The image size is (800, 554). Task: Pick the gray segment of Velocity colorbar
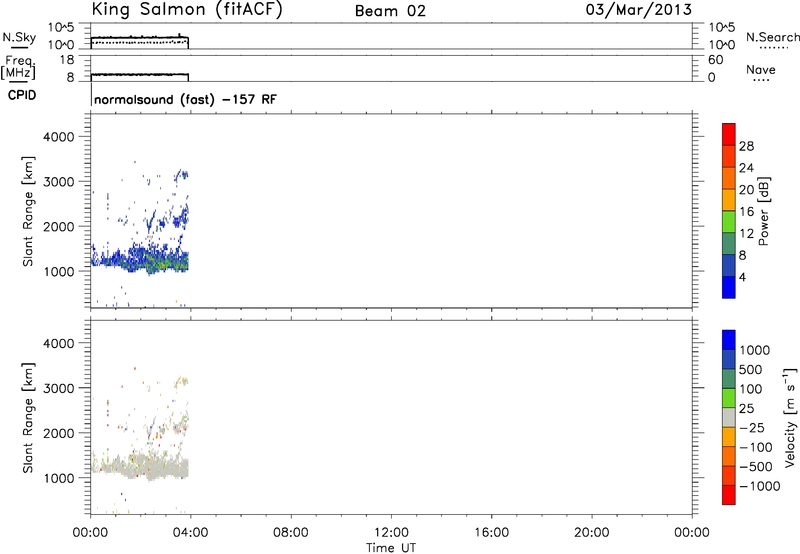click(x=729, y=418)
